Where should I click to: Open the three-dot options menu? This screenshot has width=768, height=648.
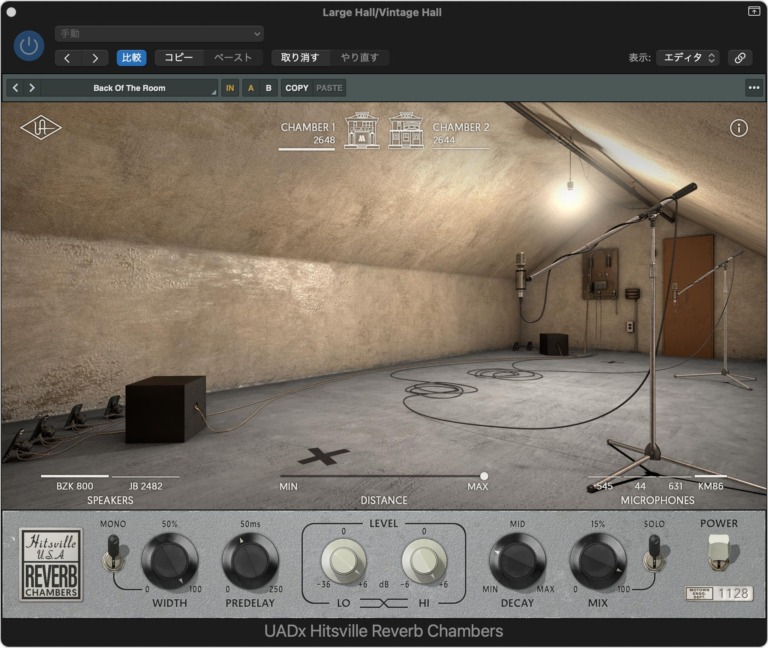(x=753, y=88)
